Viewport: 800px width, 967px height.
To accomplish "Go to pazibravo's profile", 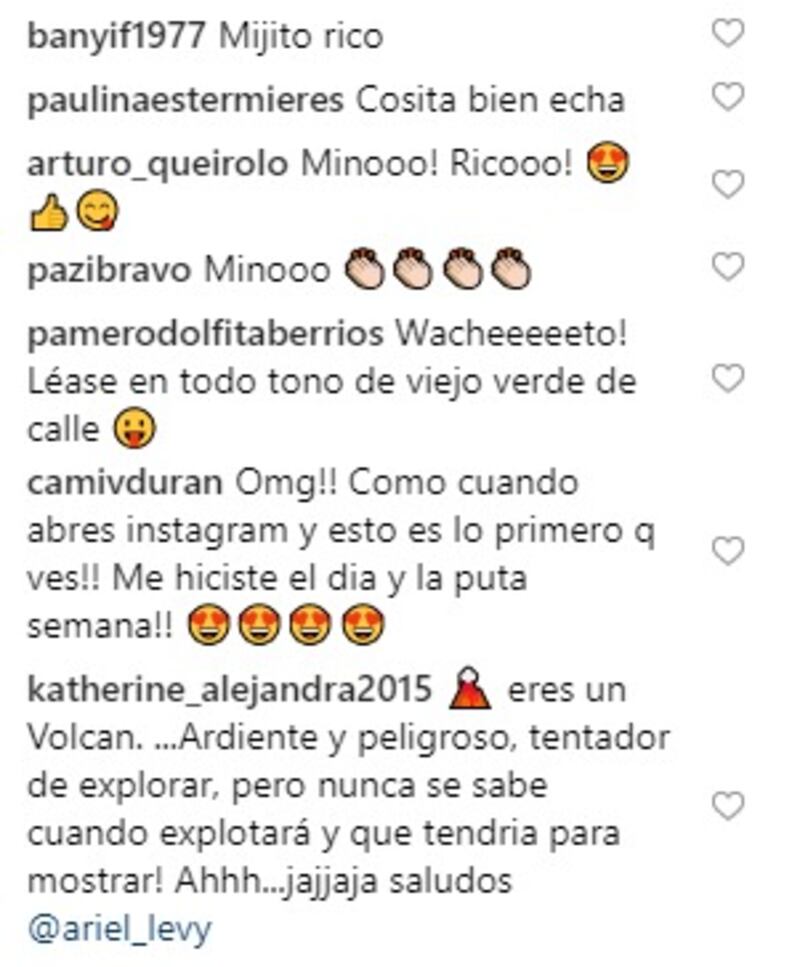I will 109,271.
